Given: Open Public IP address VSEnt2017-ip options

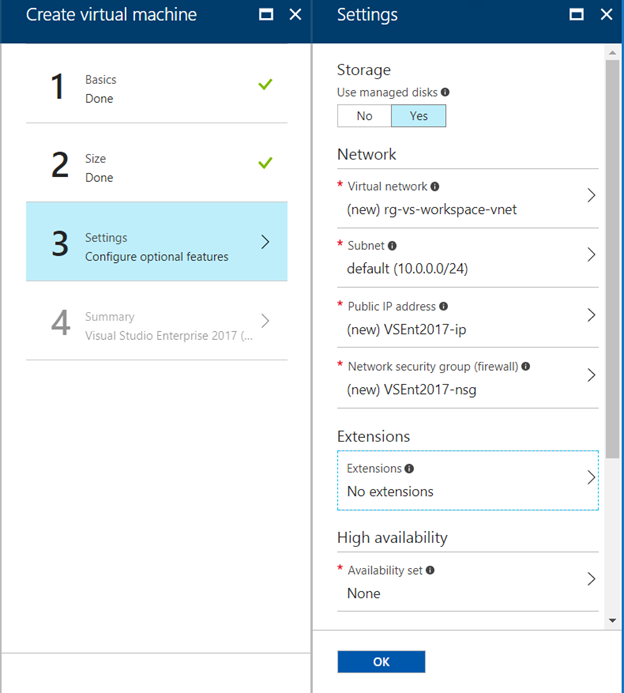Looking at the screenshot, I should [x=467, y=318].
